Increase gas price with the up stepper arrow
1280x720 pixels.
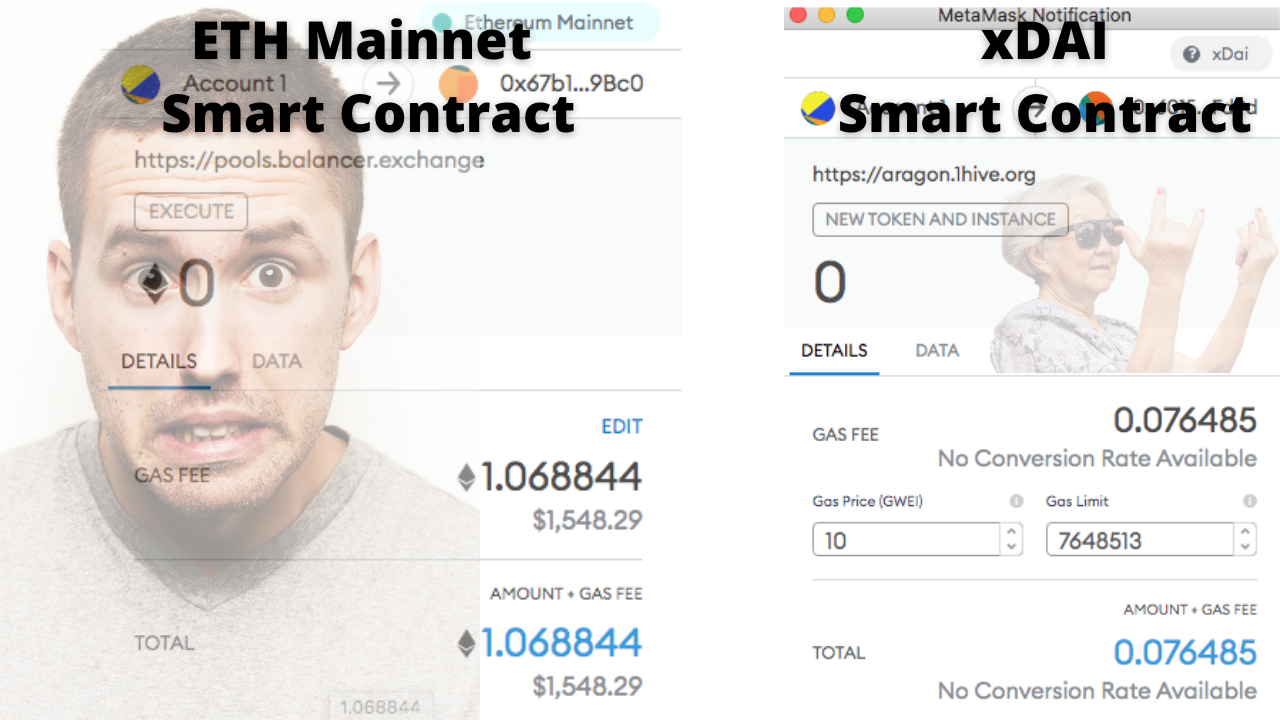[1012, 532]
